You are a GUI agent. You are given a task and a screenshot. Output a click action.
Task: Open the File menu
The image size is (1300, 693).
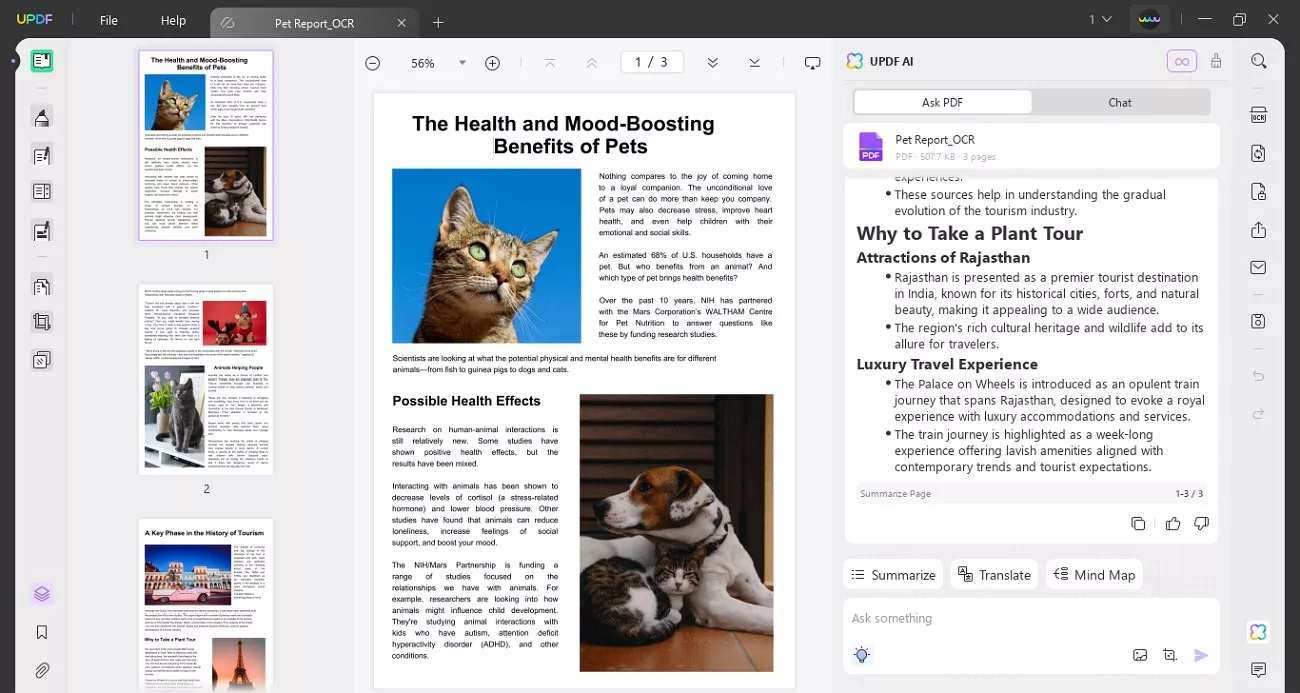click(x=108, y=20)
